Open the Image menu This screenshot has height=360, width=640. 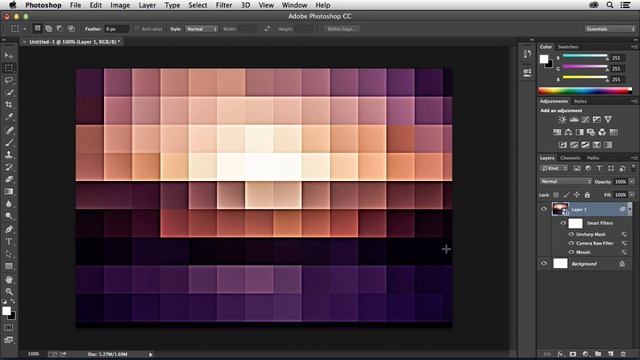[120, 5]
